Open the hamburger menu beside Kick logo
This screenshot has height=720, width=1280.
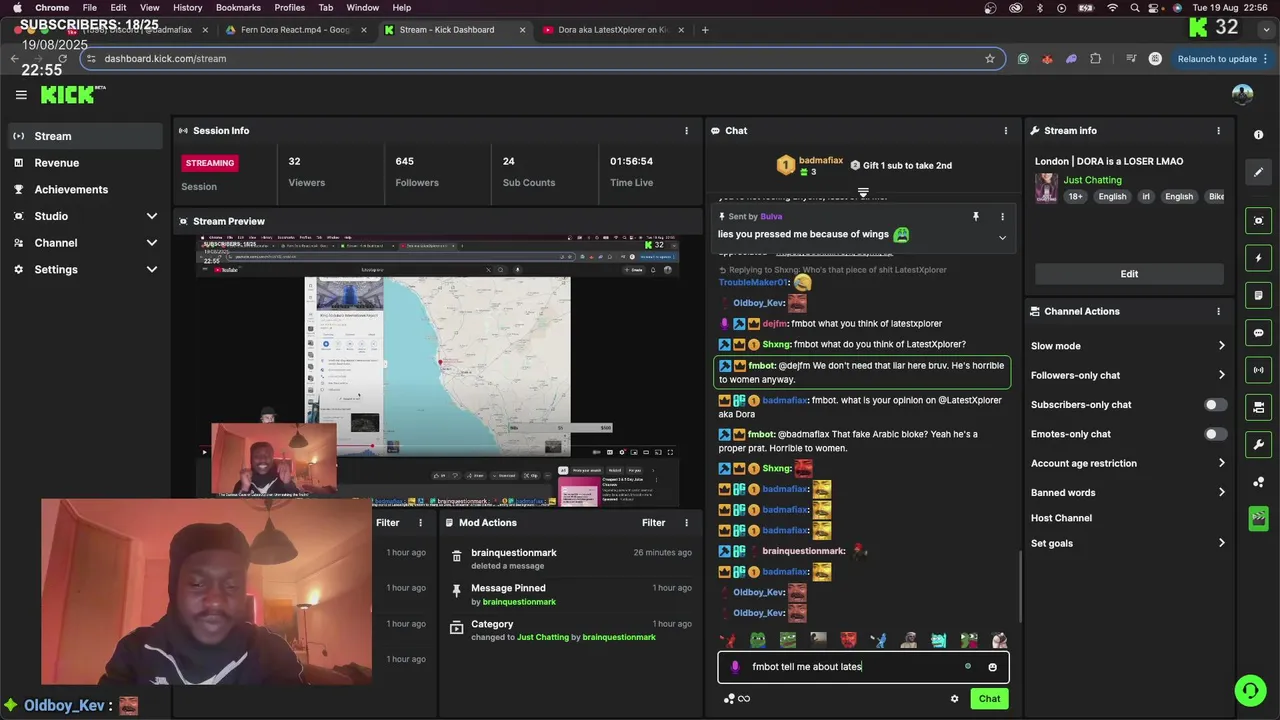[21, 95]
